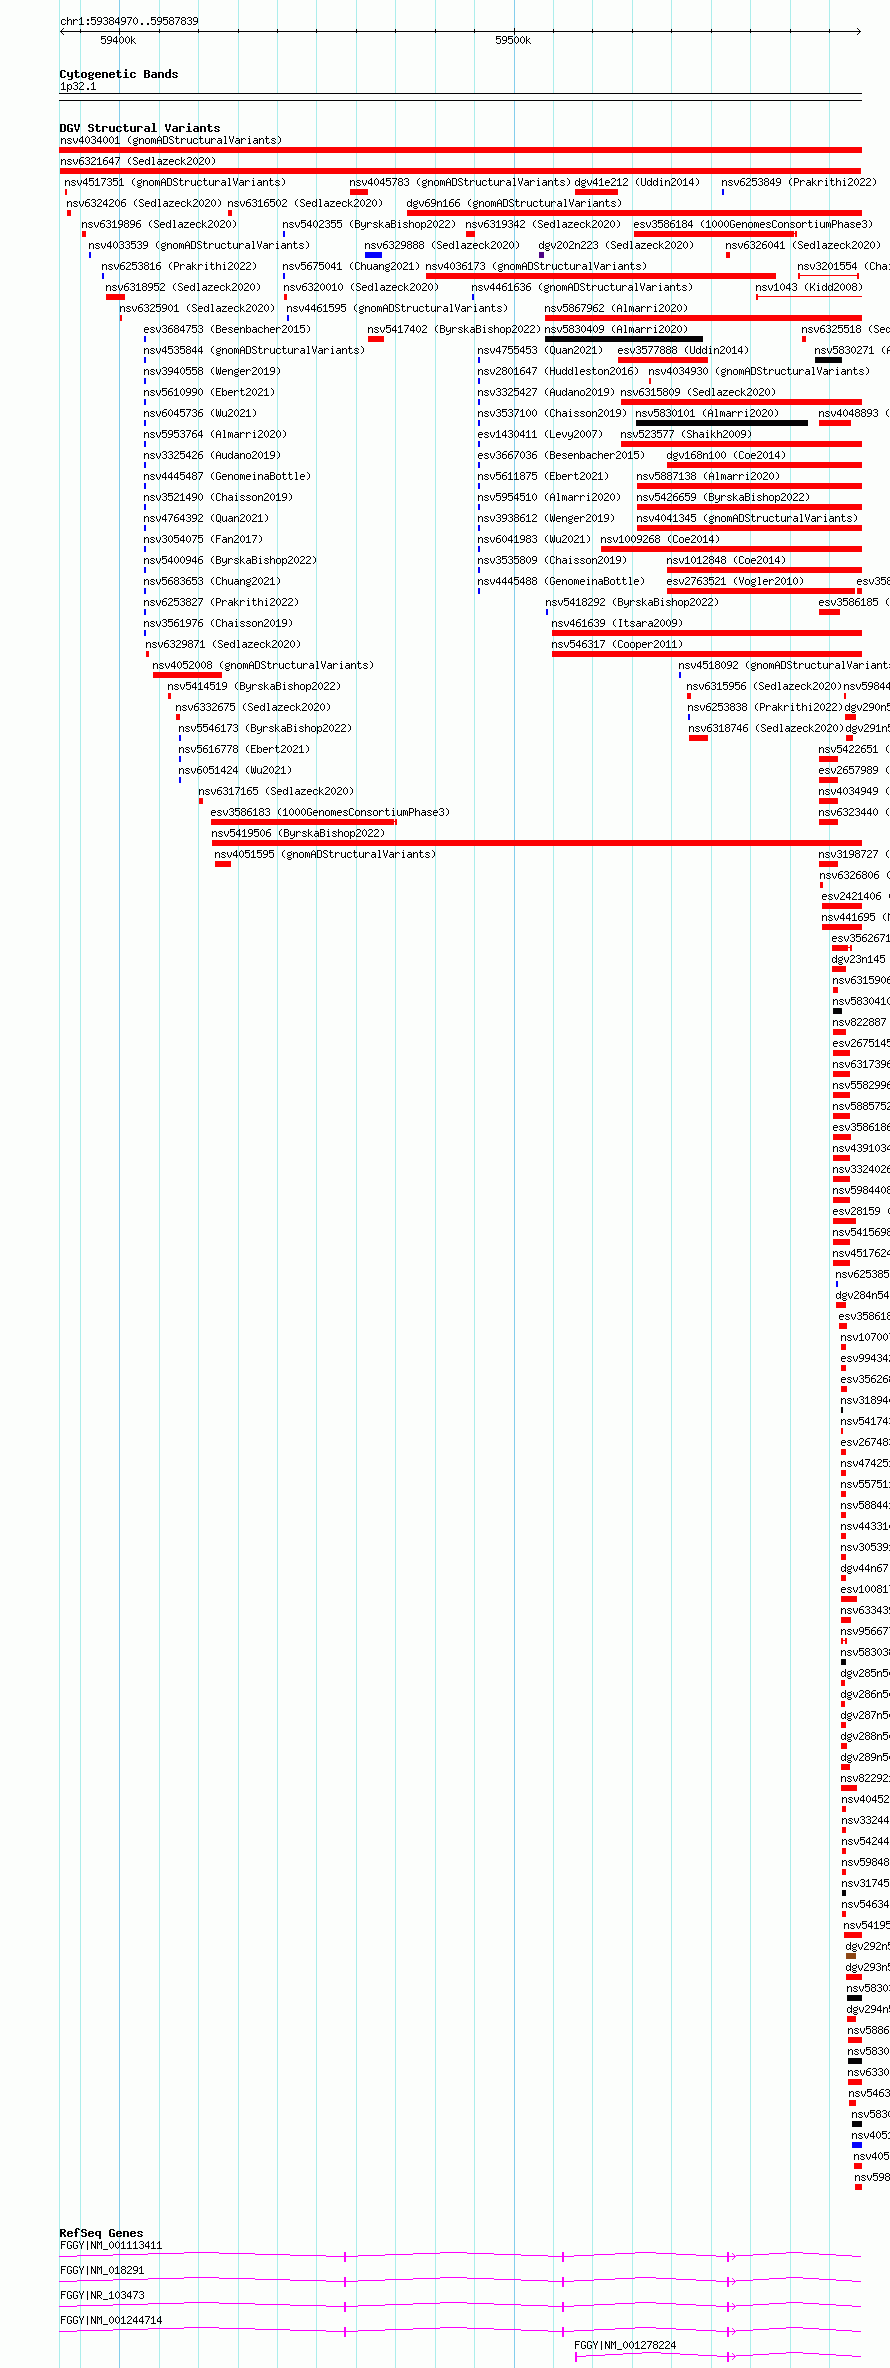This screenshot has width=890, height=2368.
Task: Click the dgv202n223 (Sedlazeck2020) label
Action: point(616,245)
